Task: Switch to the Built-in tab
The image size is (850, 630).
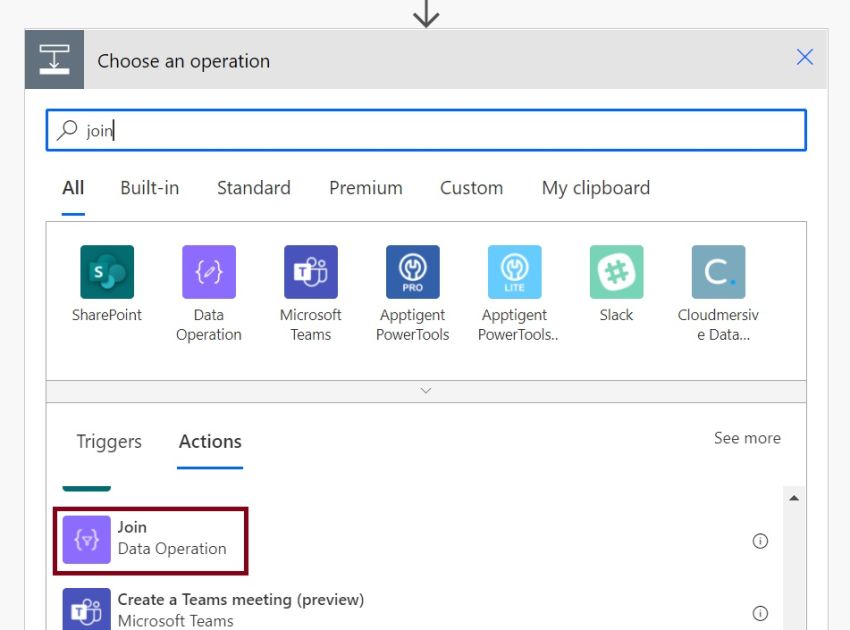Action: tap(149, 187)
